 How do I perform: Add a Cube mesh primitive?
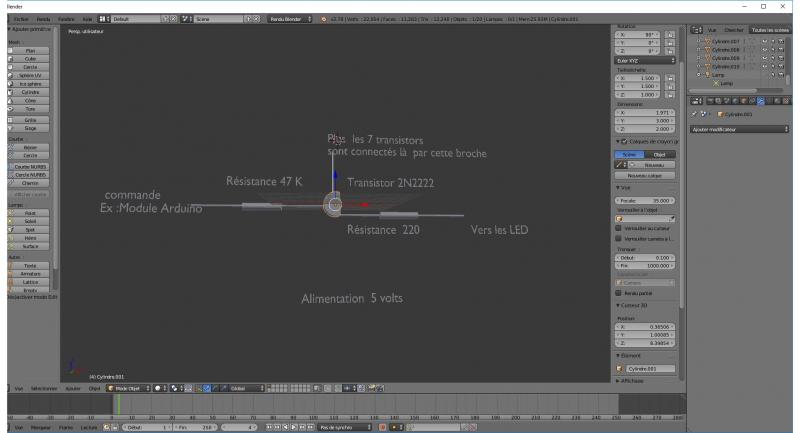point(30,58)
